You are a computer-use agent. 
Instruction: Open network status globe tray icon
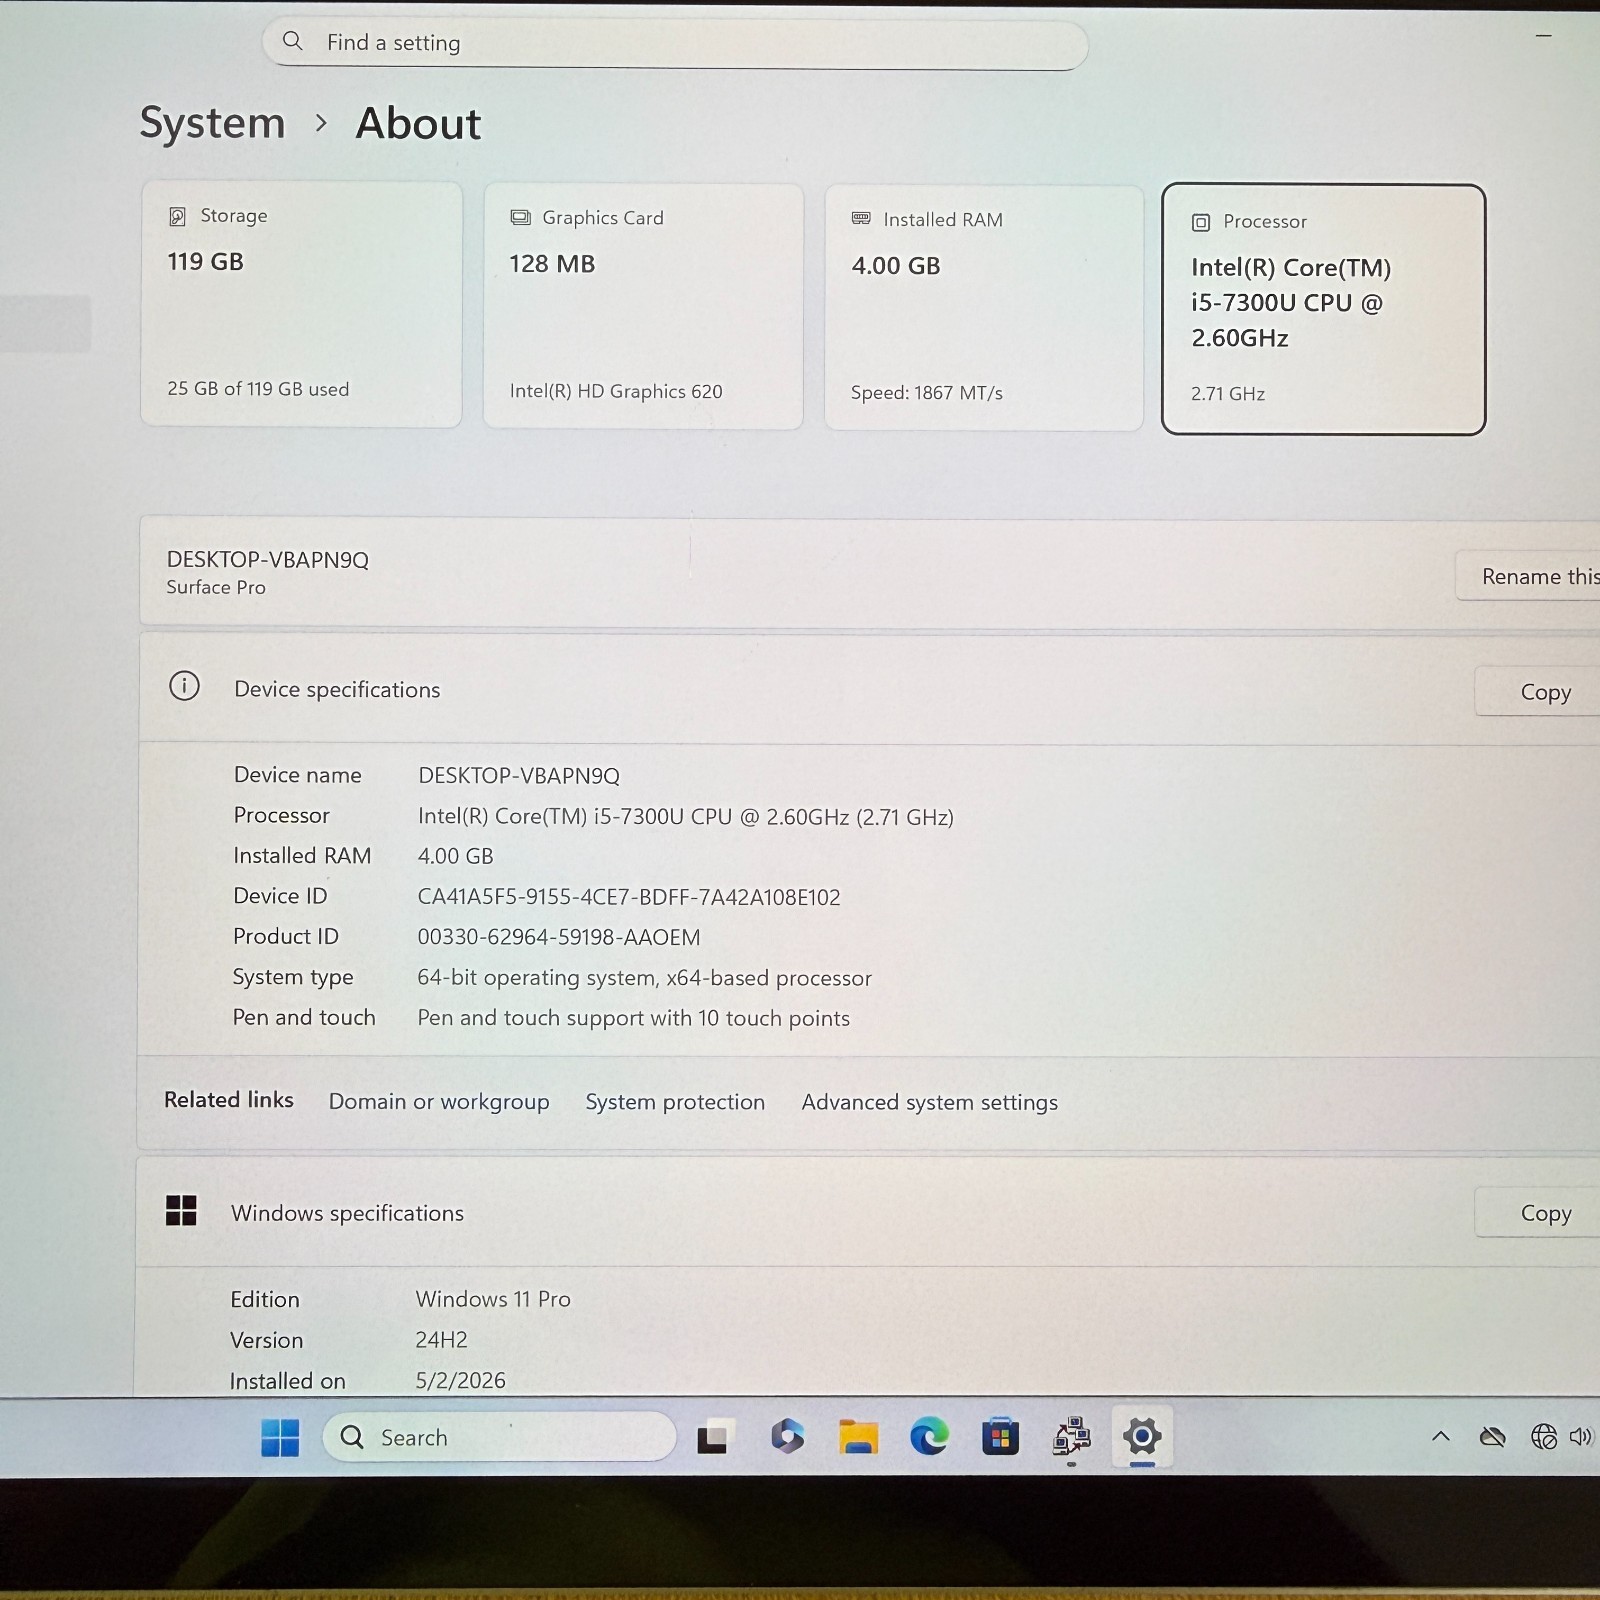[1544, 1437]
